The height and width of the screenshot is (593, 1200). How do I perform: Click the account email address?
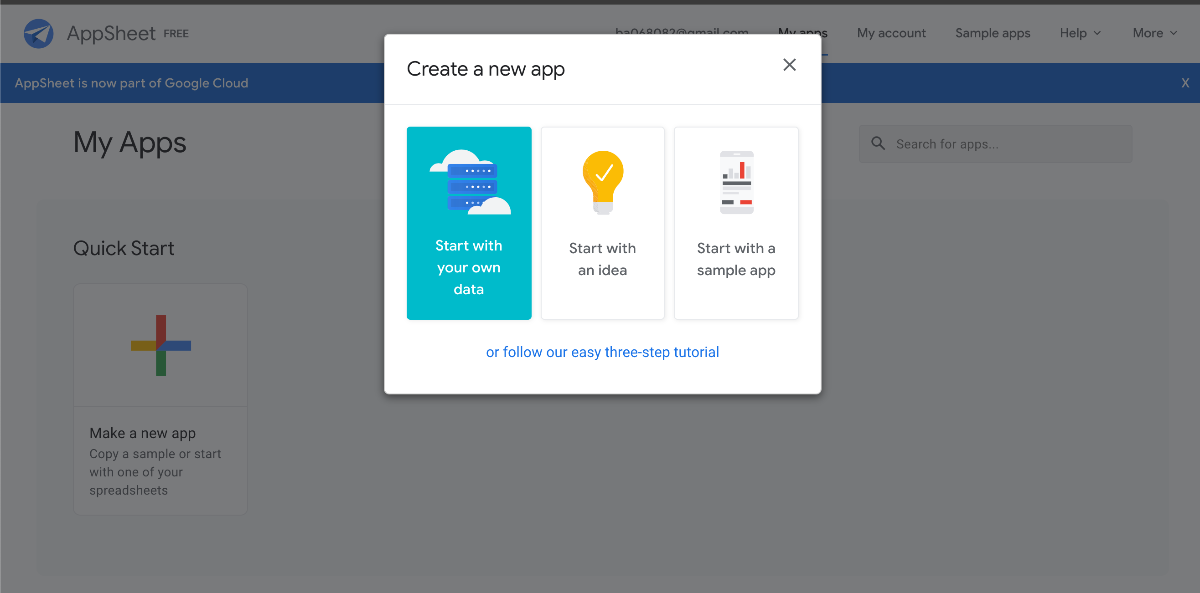point(682,33)
